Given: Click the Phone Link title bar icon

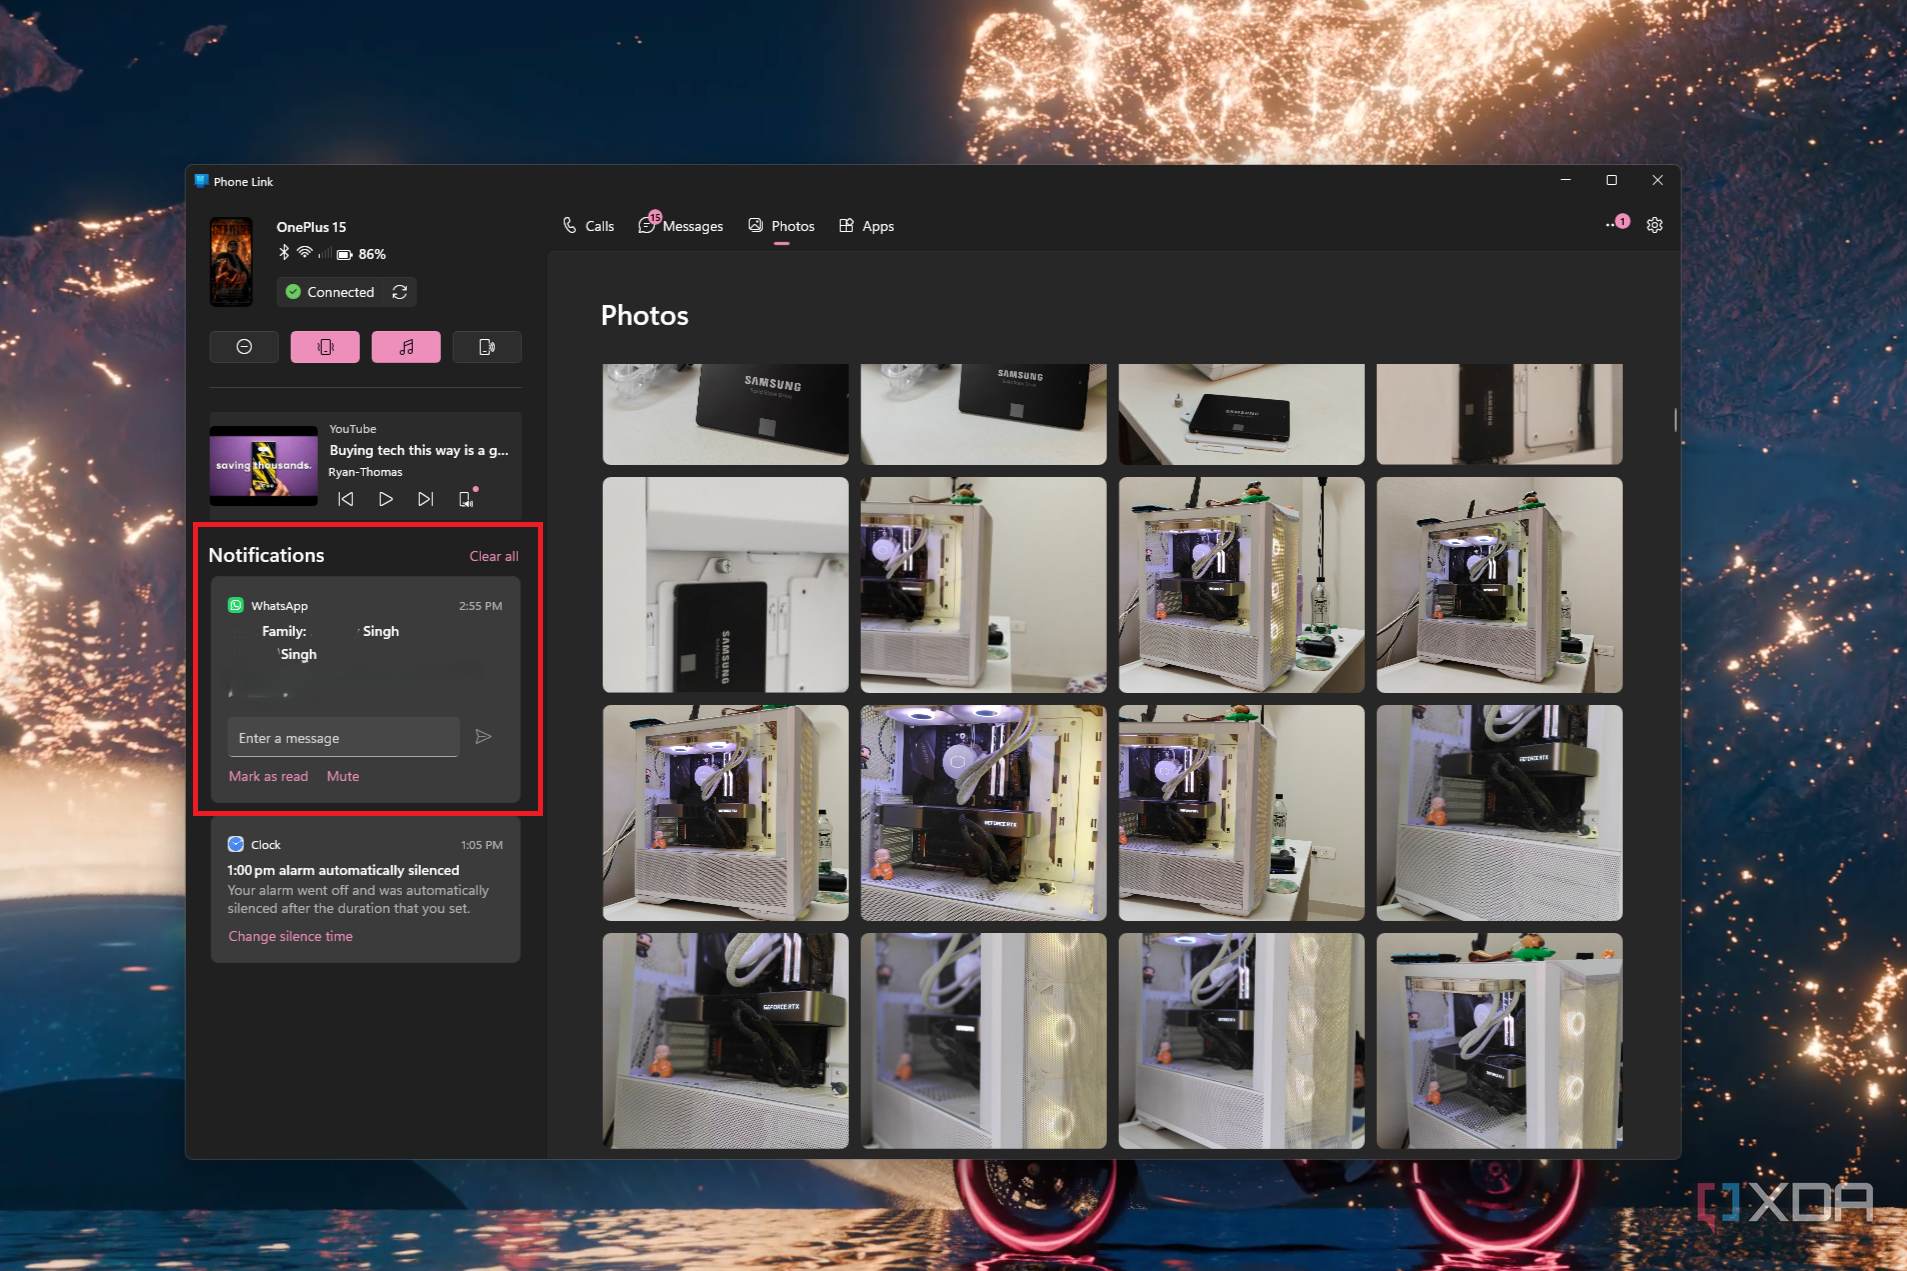Looking at the screenshot, I should click(202, 181).
